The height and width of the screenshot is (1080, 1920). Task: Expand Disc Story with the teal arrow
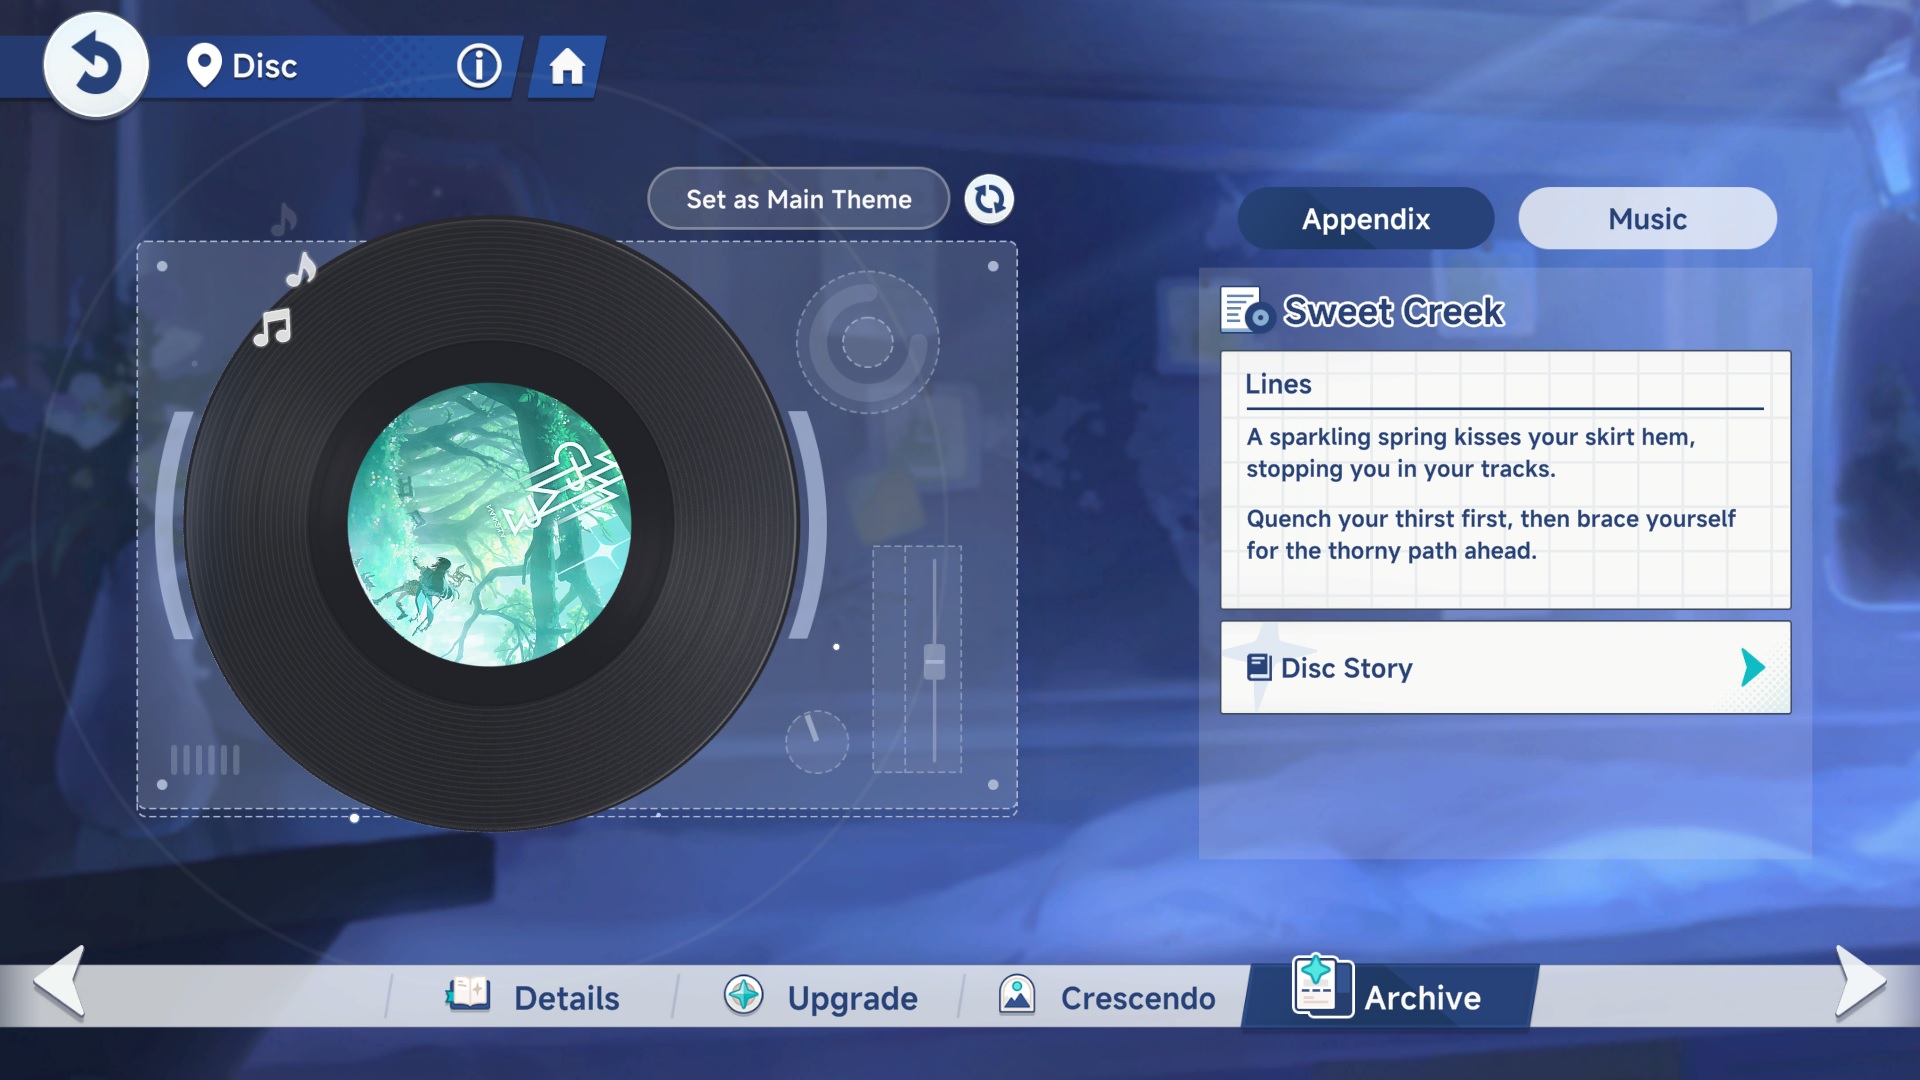pos(1752,667)
